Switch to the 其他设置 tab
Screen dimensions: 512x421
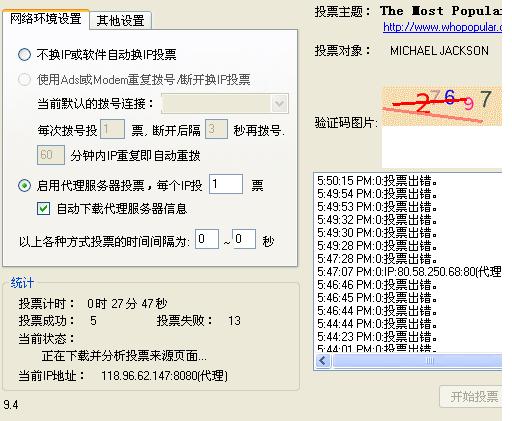click(121, 20)
